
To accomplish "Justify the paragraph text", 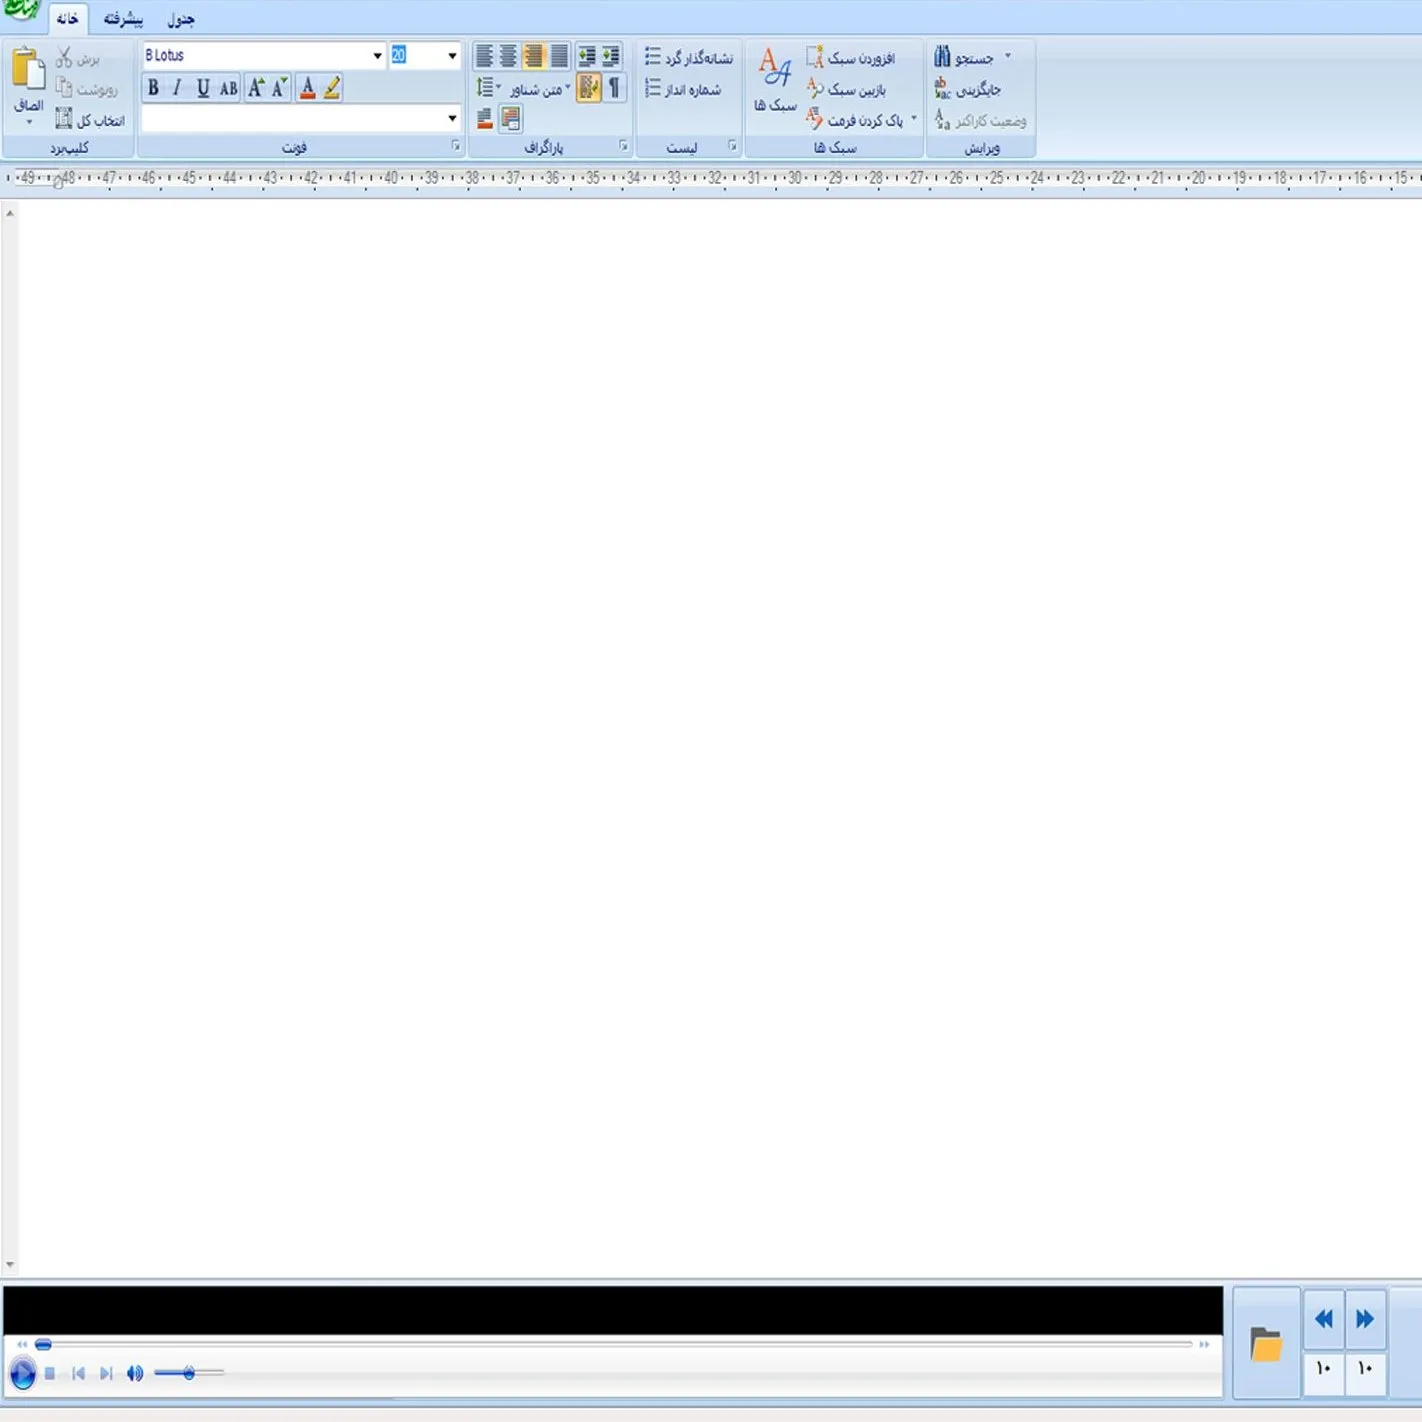I will (559, 56).
